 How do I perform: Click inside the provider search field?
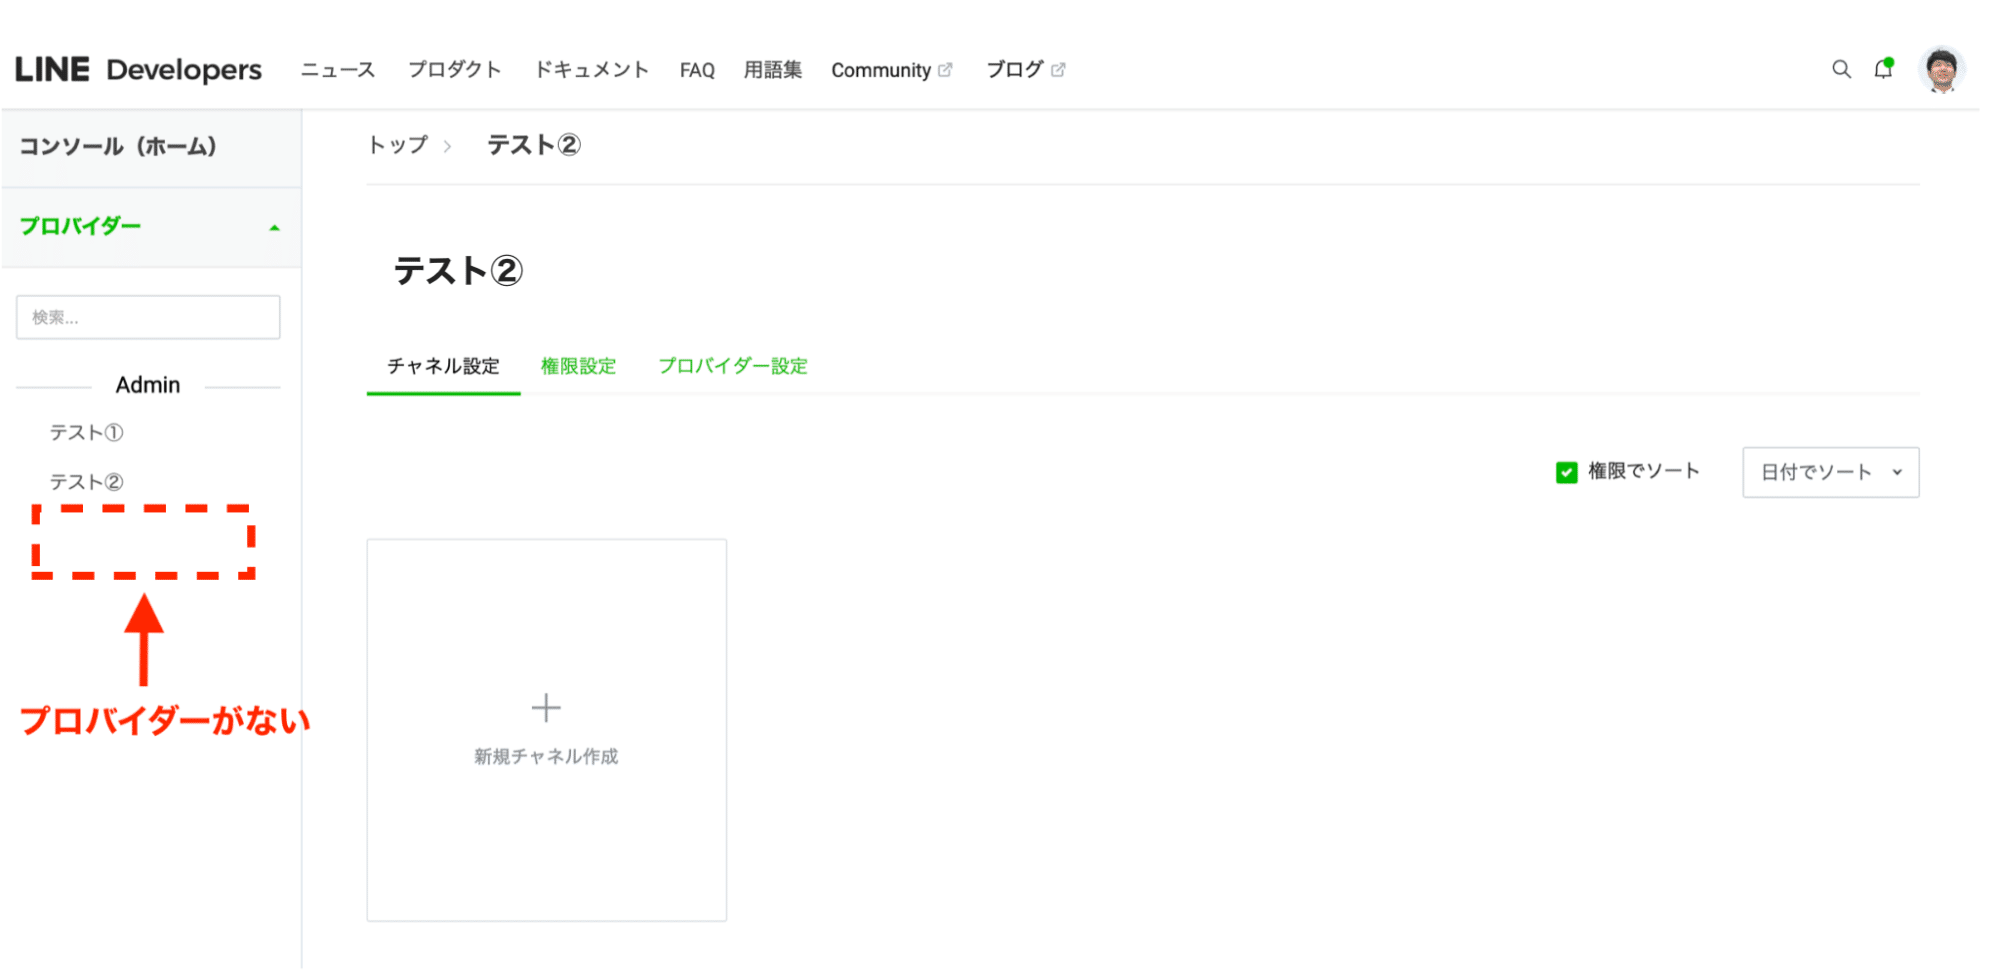coord(147,317)
